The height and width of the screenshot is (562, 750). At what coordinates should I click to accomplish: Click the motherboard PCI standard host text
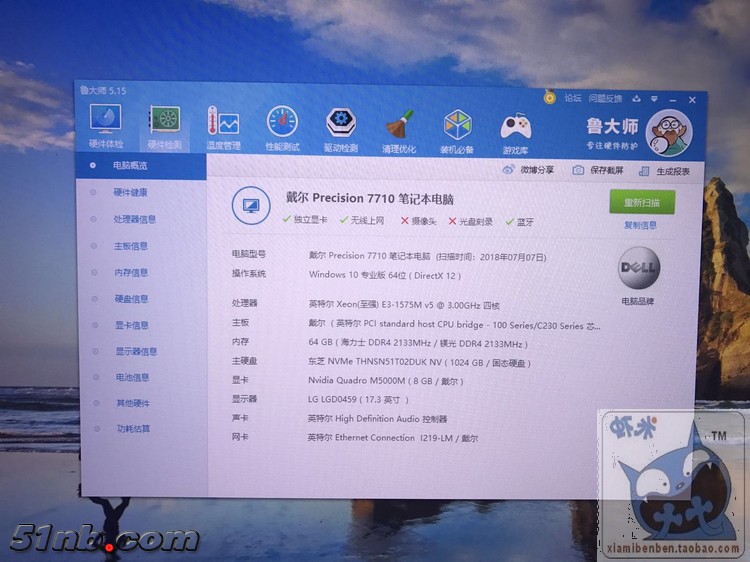(454, 324)
